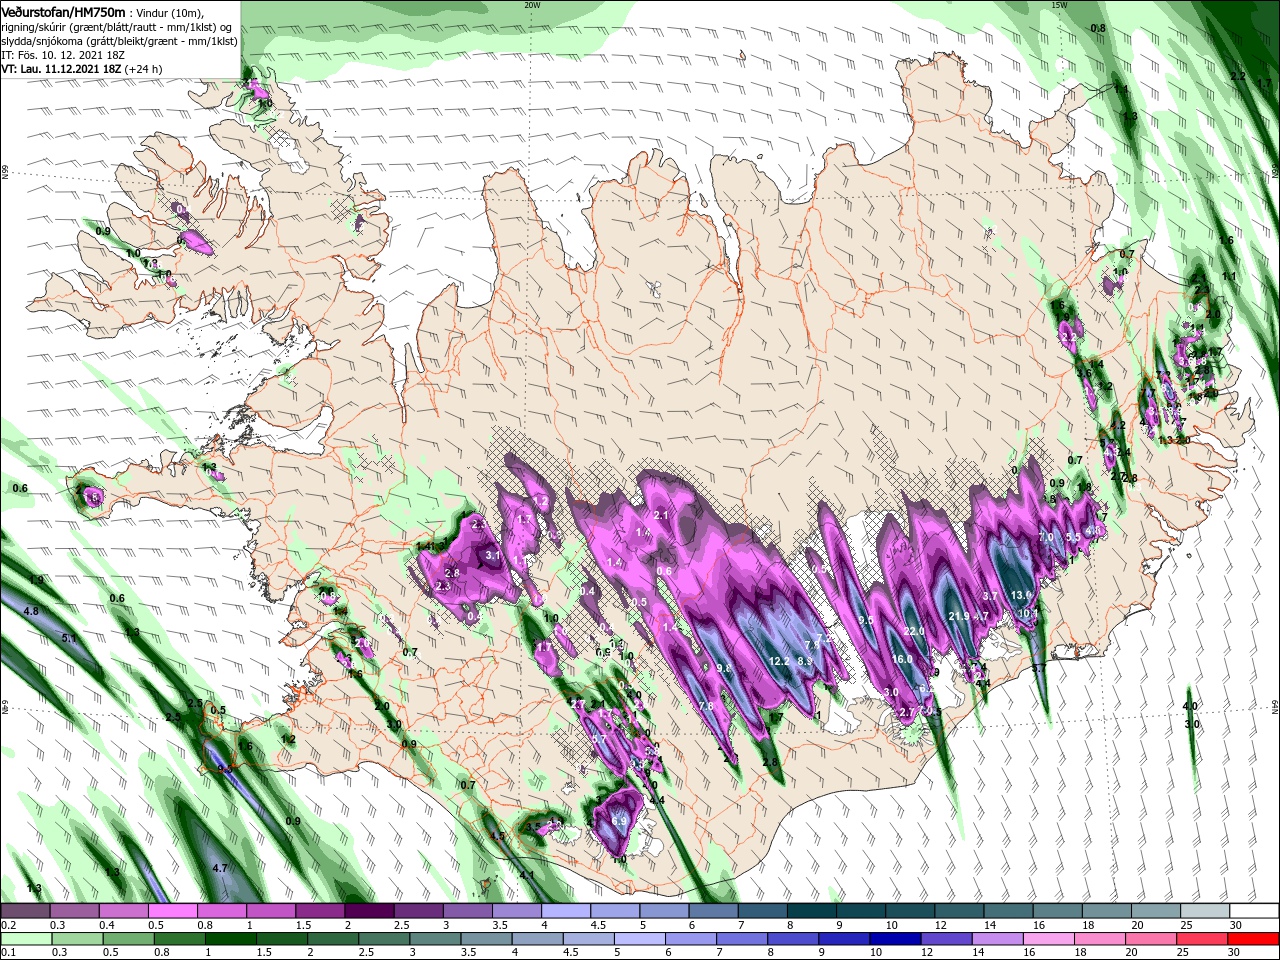Screen dimensions: 1280x960
Task: Click the 'IT: Fös. 10. 12. 2021 18Z' line
Action: point(62,55)
